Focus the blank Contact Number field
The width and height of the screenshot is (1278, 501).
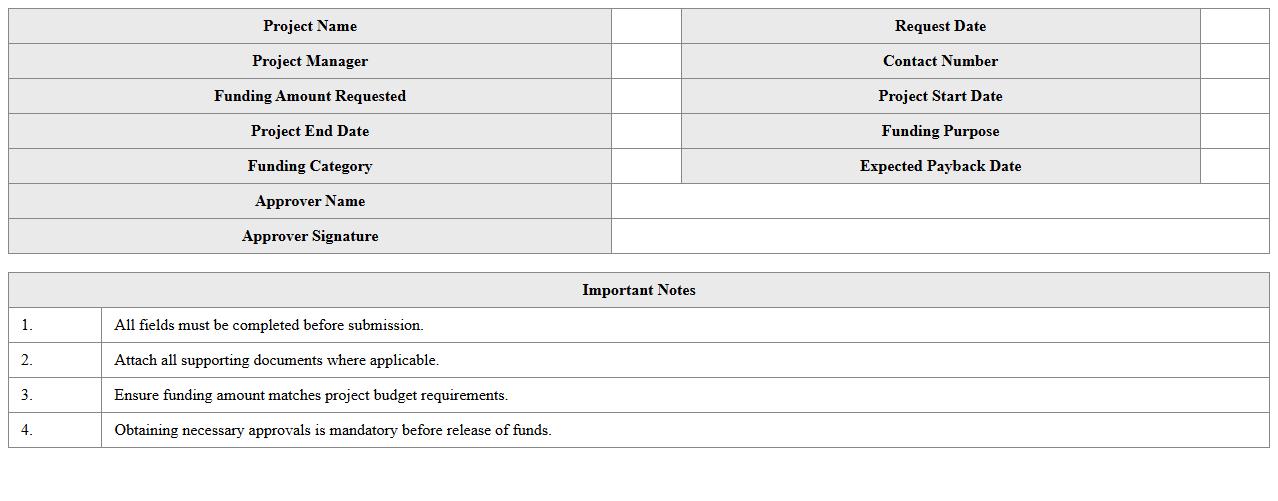pos(1234,61)
